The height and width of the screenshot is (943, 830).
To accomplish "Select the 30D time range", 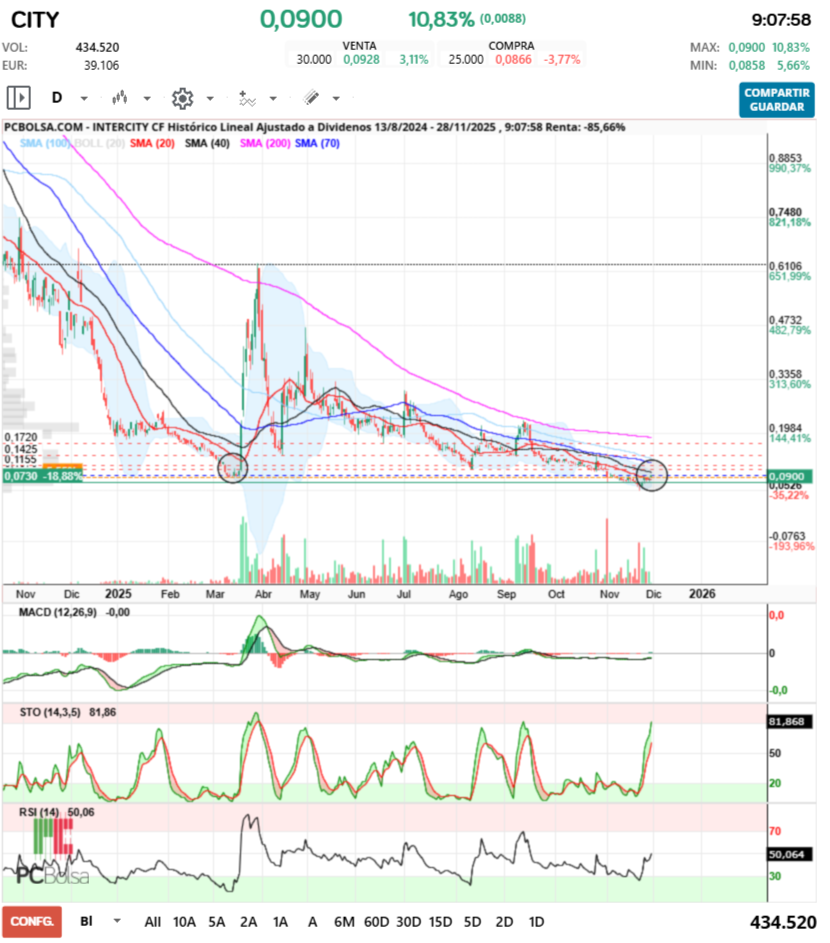I will pos(408,922).
